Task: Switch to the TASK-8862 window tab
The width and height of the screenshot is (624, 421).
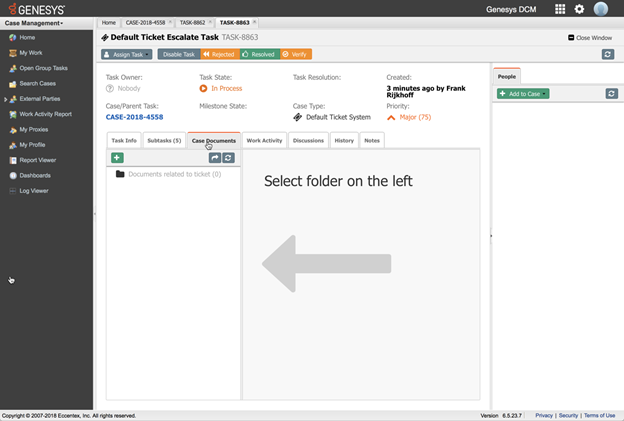Action: 192,23
